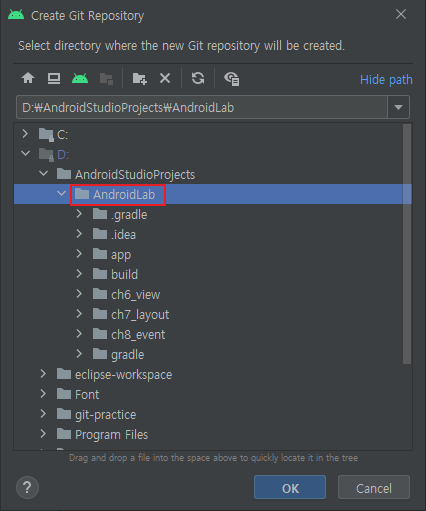
Task: Click the .idea folder icon
Action: (100, 234)
